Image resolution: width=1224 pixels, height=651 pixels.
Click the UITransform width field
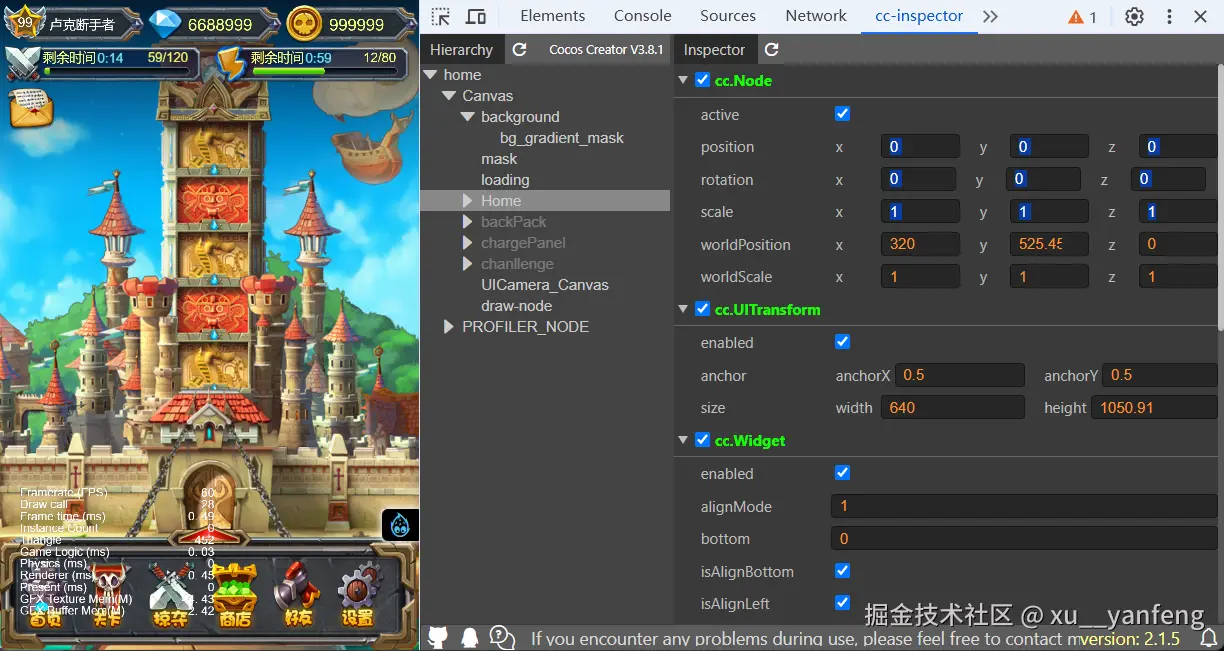click(x=952, y=407)
